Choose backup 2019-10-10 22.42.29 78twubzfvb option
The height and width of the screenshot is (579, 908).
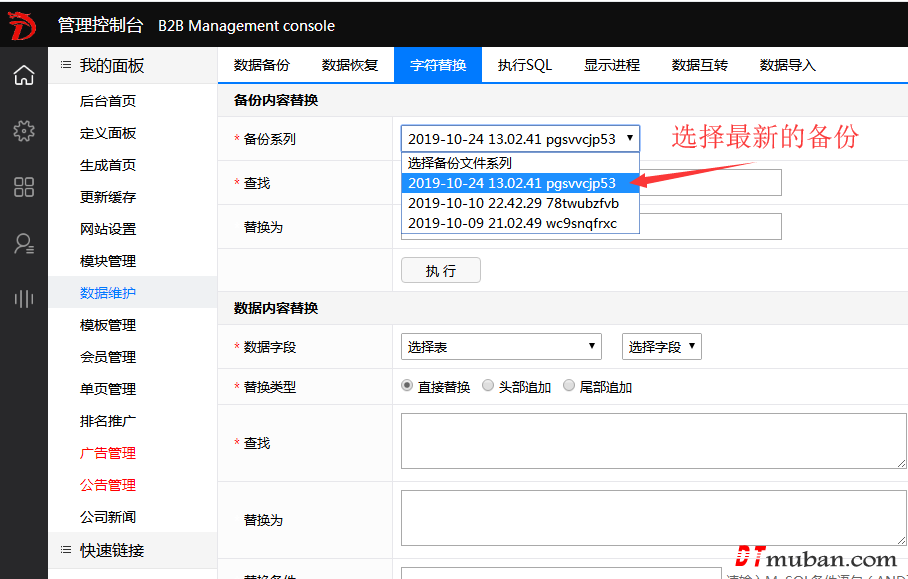[x=513, y=203]
